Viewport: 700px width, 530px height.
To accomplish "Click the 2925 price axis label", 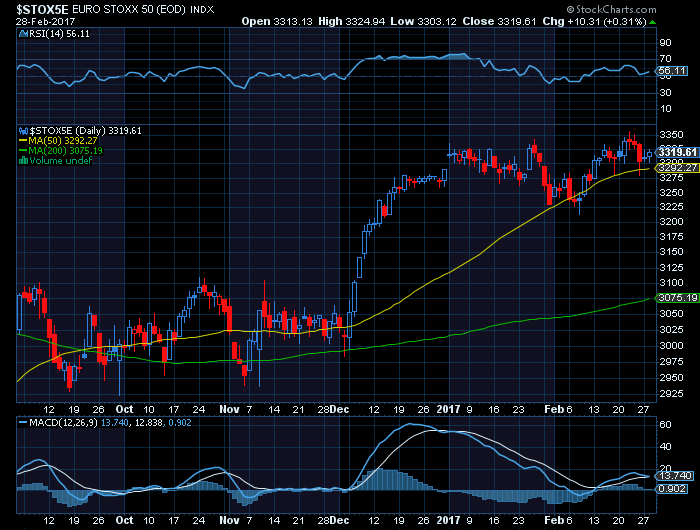I will [x=671, y=394].
